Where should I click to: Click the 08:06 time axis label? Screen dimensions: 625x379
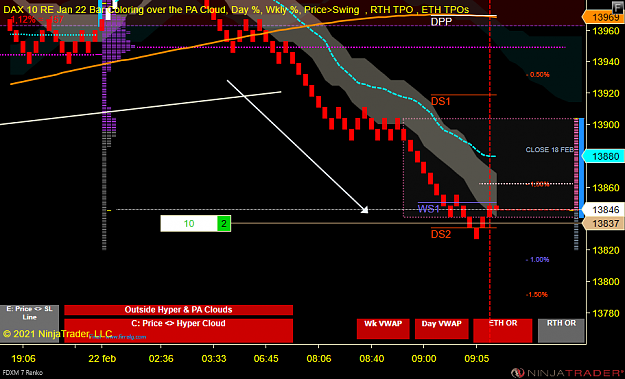click(x=319, y=359)
